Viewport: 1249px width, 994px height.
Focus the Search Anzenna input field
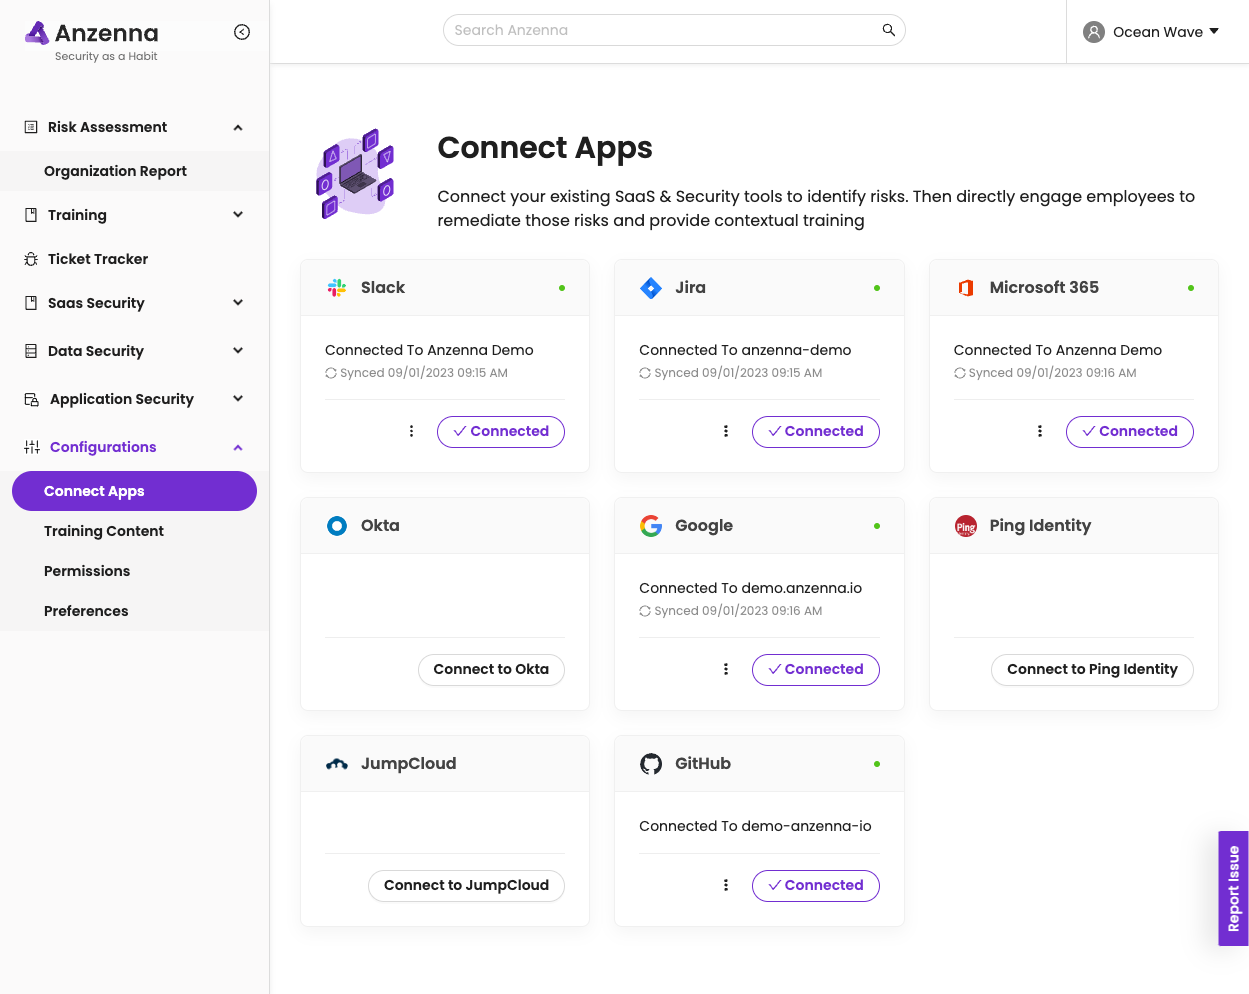click(x=674, y=30)
